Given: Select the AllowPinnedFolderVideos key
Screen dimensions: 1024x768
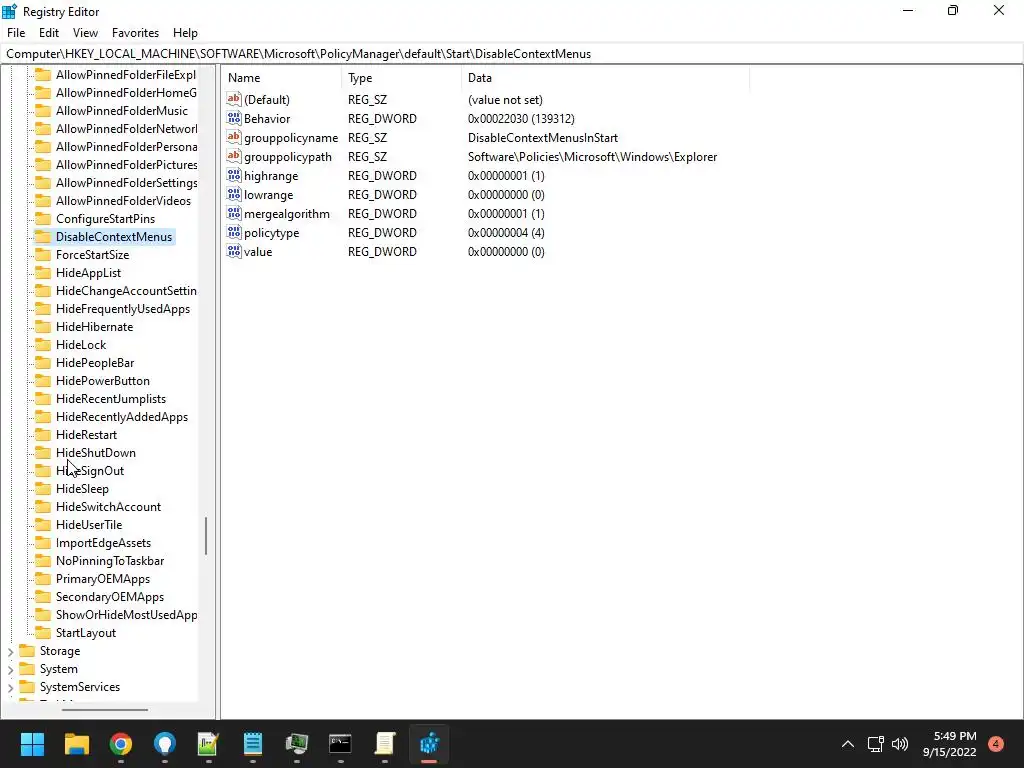Looking at the screenshot, I should click(x=123, y=200).
